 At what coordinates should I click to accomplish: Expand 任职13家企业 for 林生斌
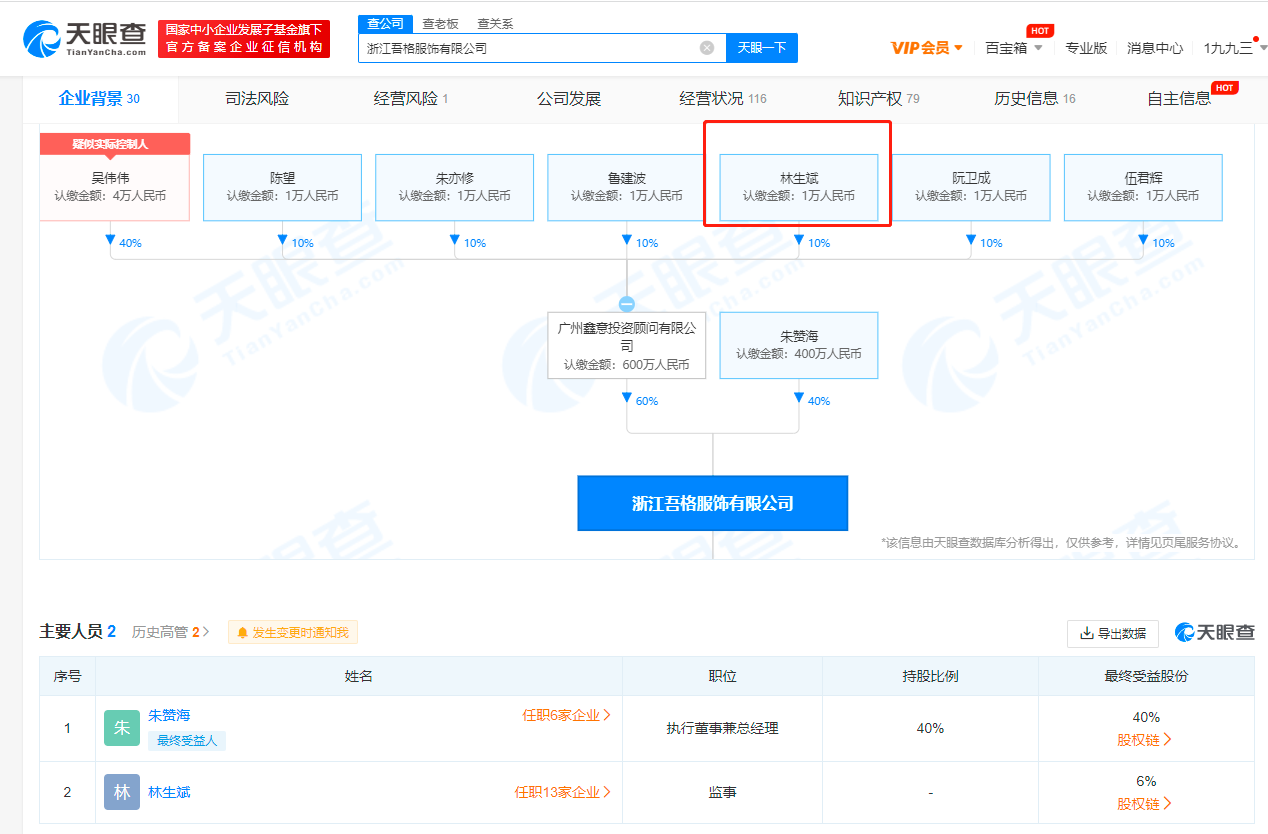pos(562,792)
